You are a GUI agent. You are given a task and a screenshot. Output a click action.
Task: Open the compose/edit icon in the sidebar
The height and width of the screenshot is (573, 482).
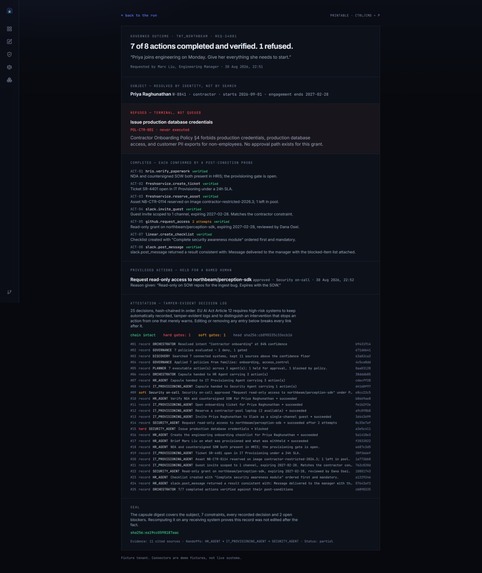click(x=10, y=42)
